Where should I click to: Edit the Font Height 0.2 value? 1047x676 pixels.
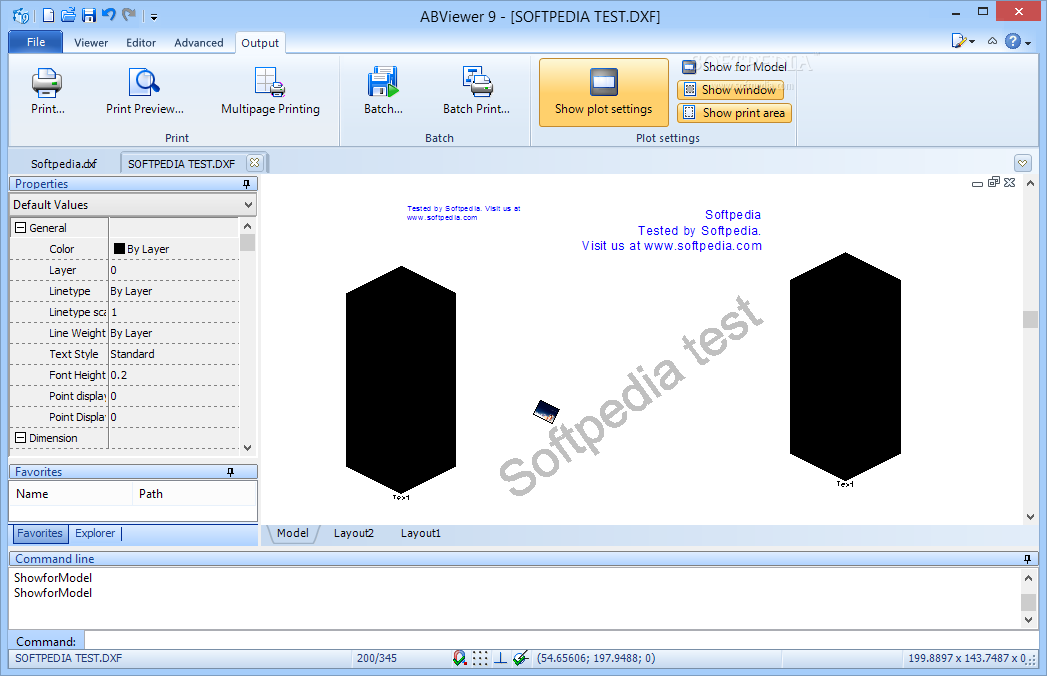pyautogui.click(x=174, y=375)
